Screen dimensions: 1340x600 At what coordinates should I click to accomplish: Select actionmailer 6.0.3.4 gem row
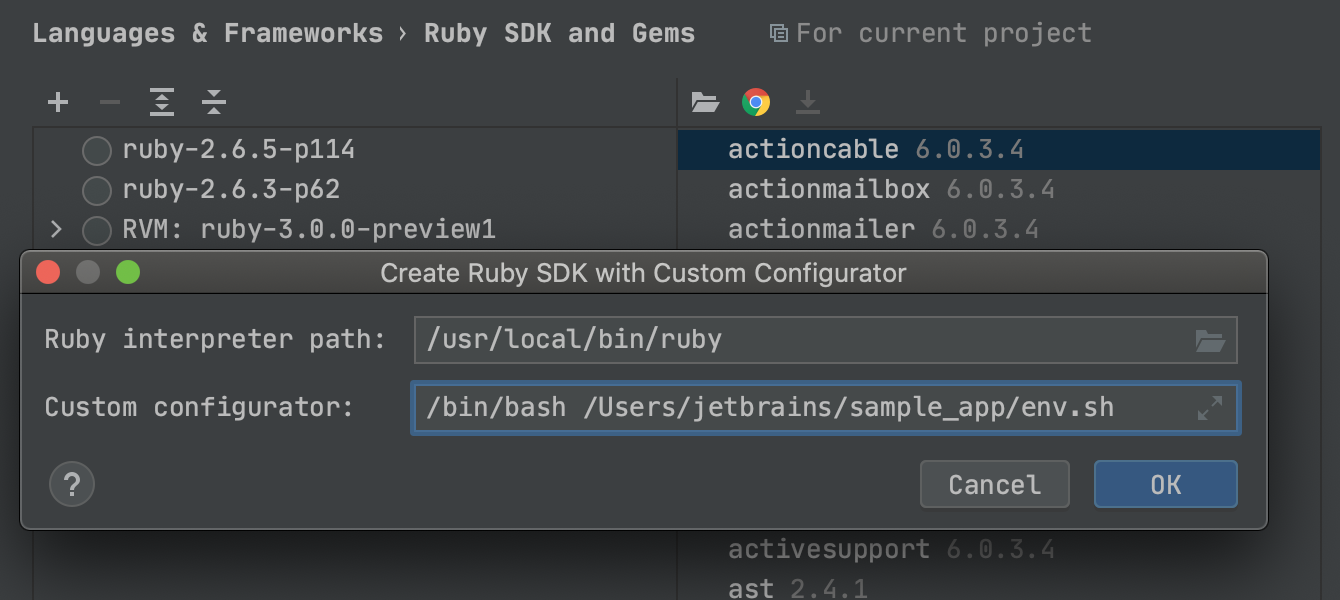pos(999,230)
